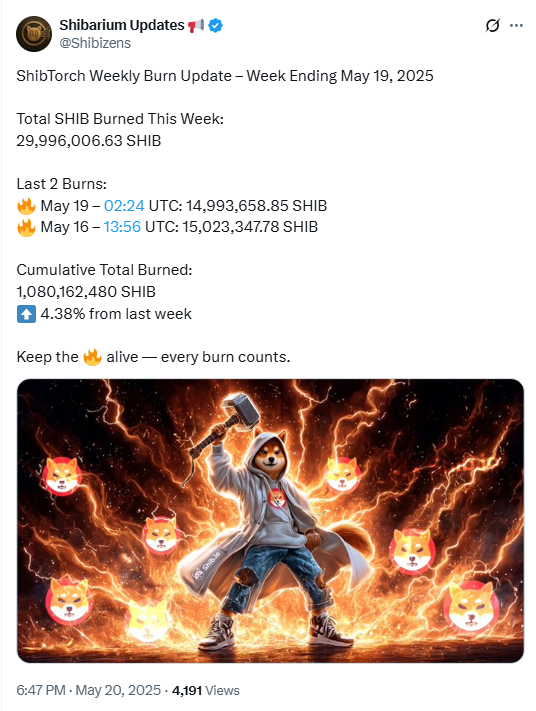This screenshot has height=711, width=536.
Task: Click the blue up-arrow emoji icon
Action: (26, 314)
